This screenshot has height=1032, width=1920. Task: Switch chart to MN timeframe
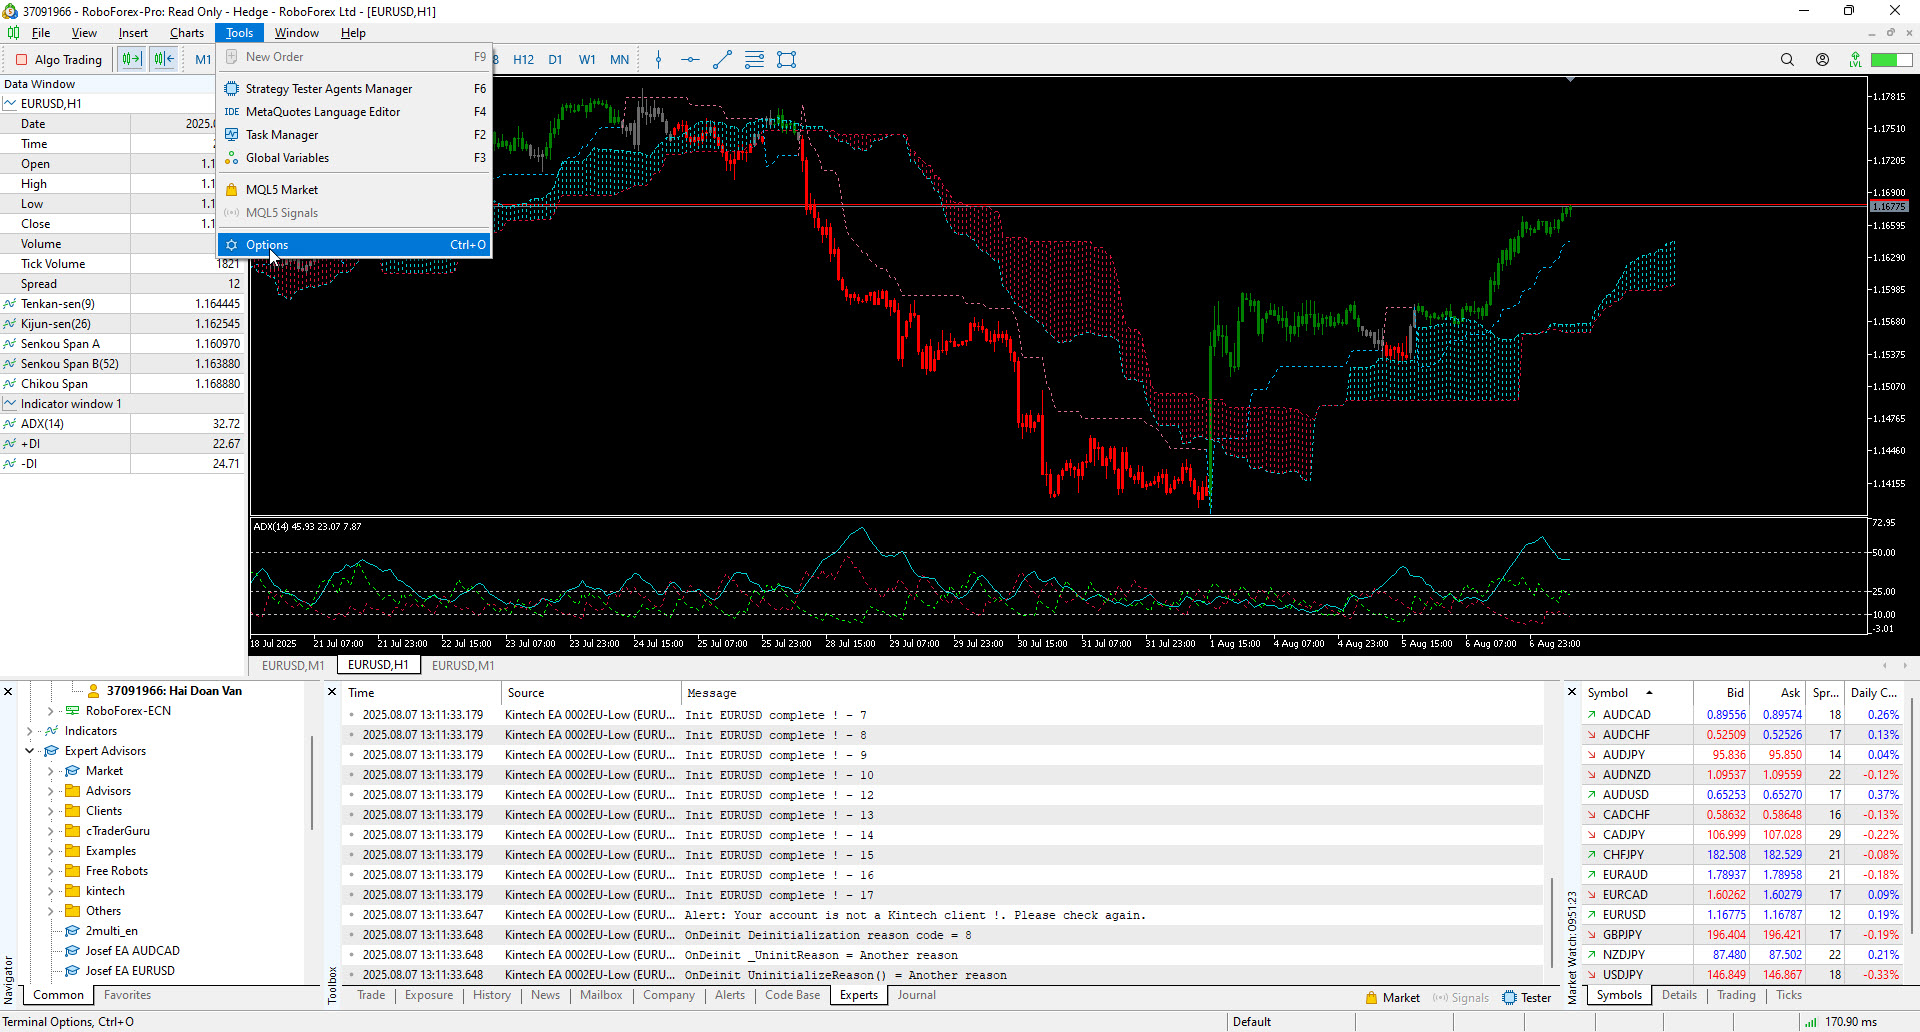[619, 60]
